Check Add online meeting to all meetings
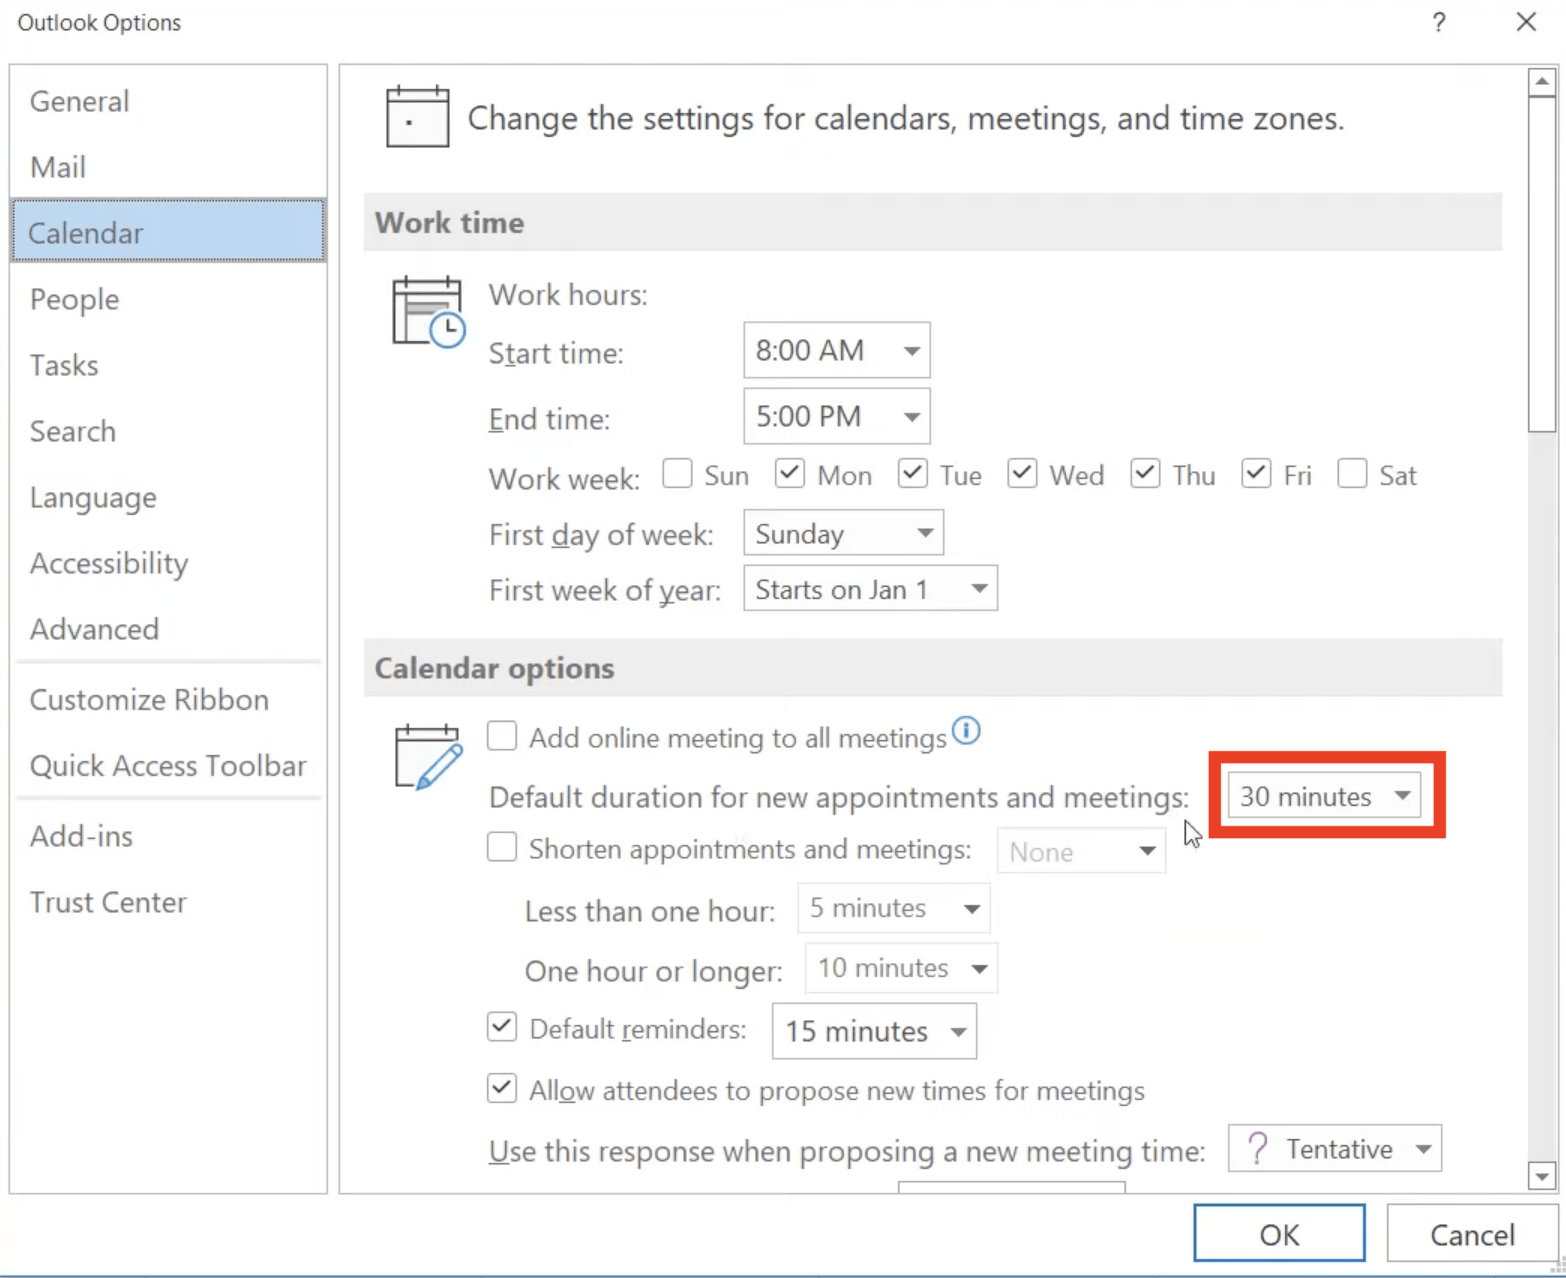The height and width of the screenshot is (1278, 1566). click(x=502, y=736)
